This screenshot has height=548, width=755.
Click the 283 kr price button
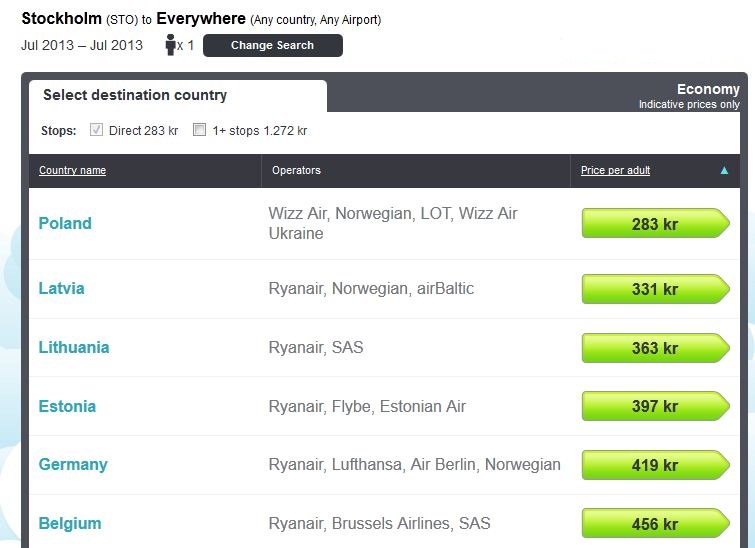click(655, 223)
